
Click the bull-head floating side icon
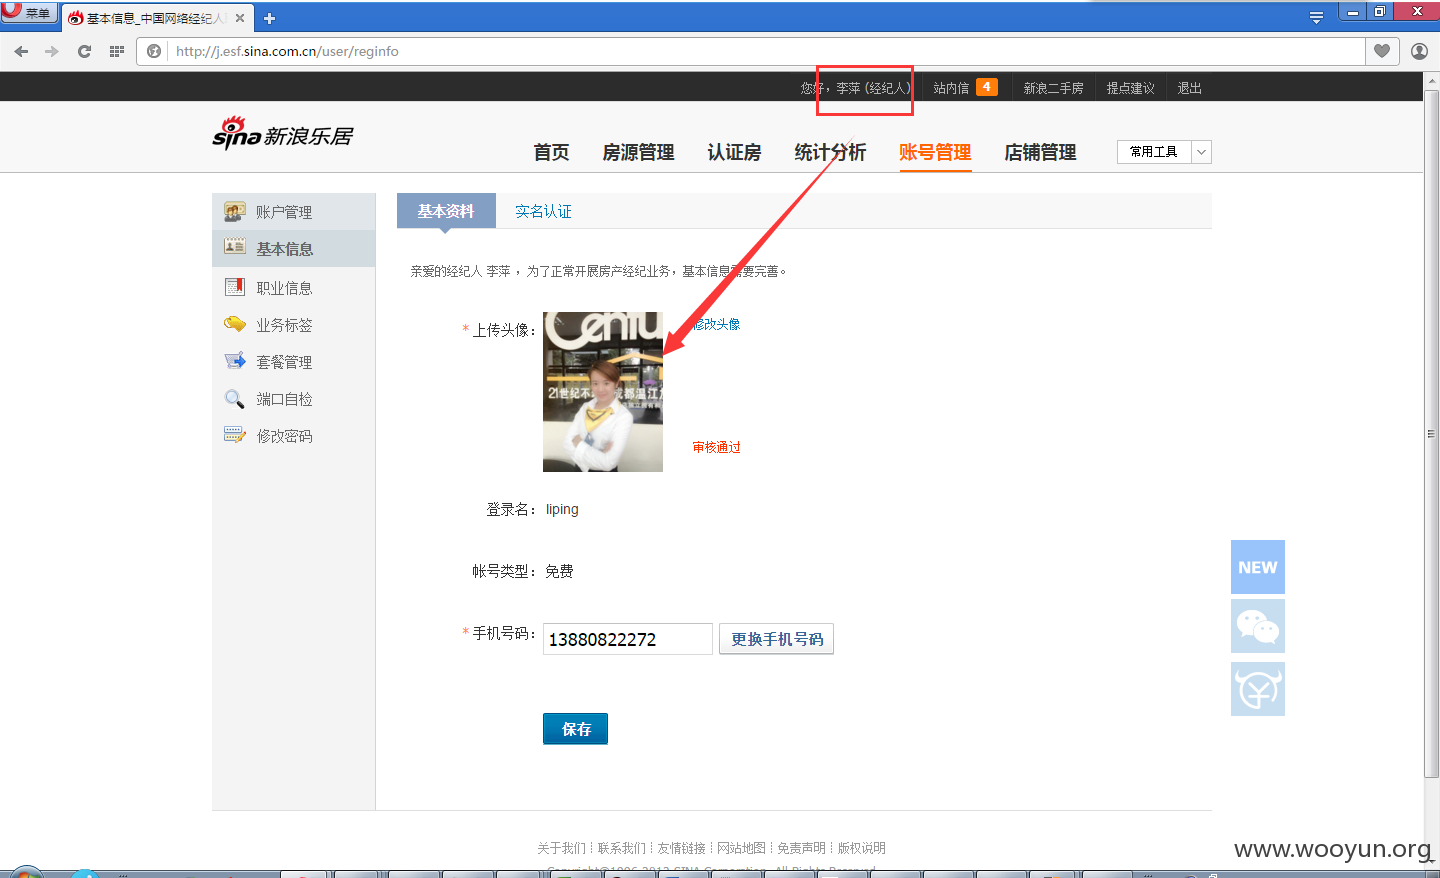1258,689
